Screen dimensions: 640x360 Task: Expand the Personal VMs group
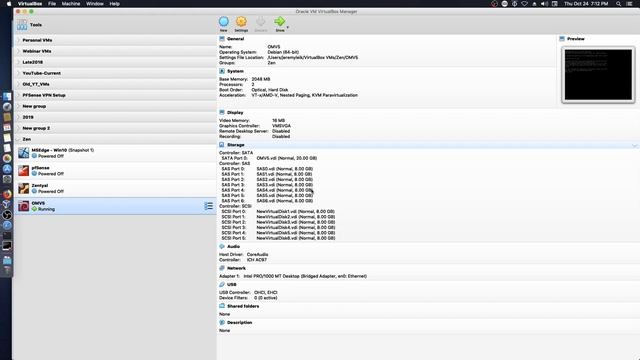pos(18,40)
